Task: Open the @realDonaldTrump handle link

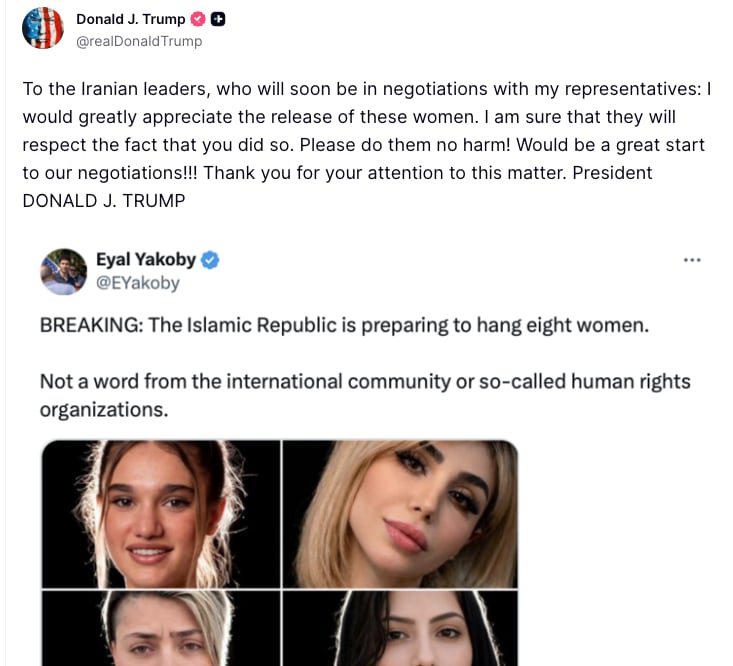Action: 139,41
